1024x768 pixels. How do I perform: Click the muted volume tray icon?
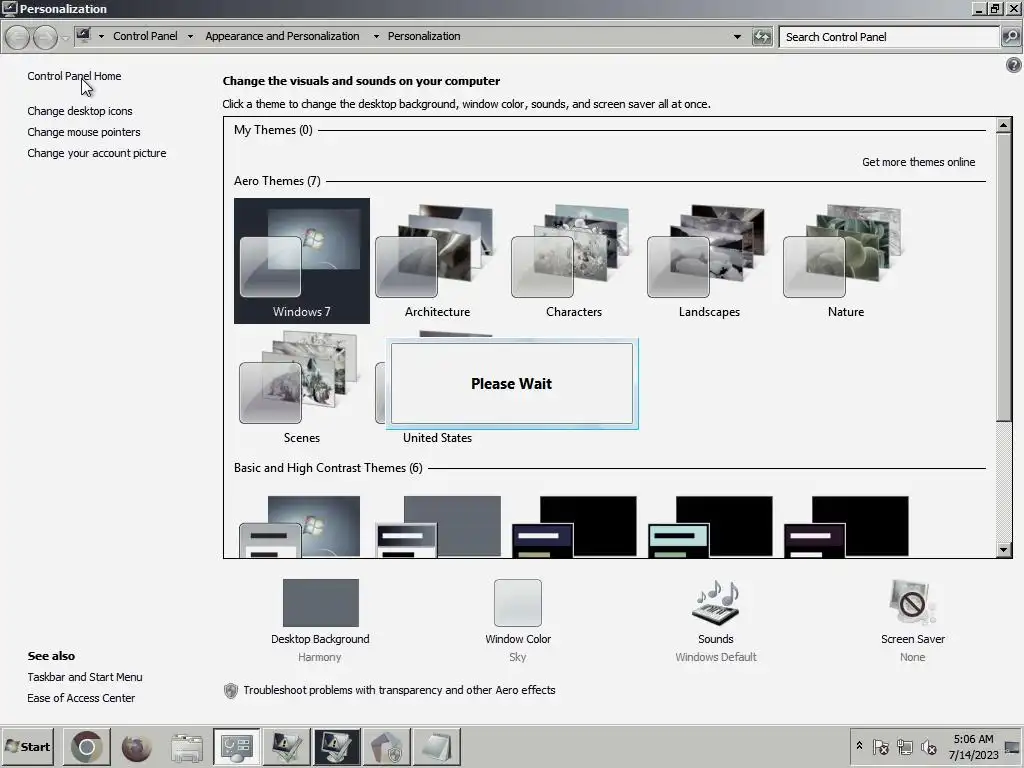pyautogui.click(x=928, y=746)
